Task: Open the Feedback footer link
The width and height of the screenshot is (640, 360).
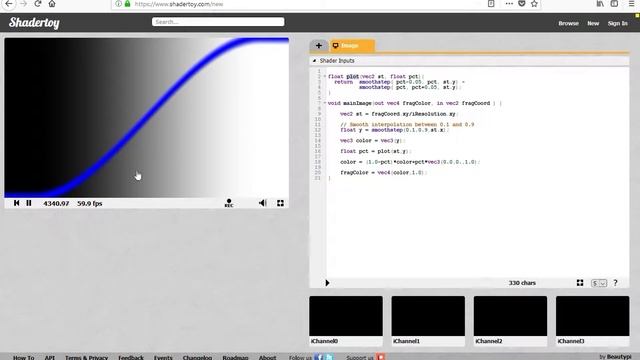Action: pos(131,358)
